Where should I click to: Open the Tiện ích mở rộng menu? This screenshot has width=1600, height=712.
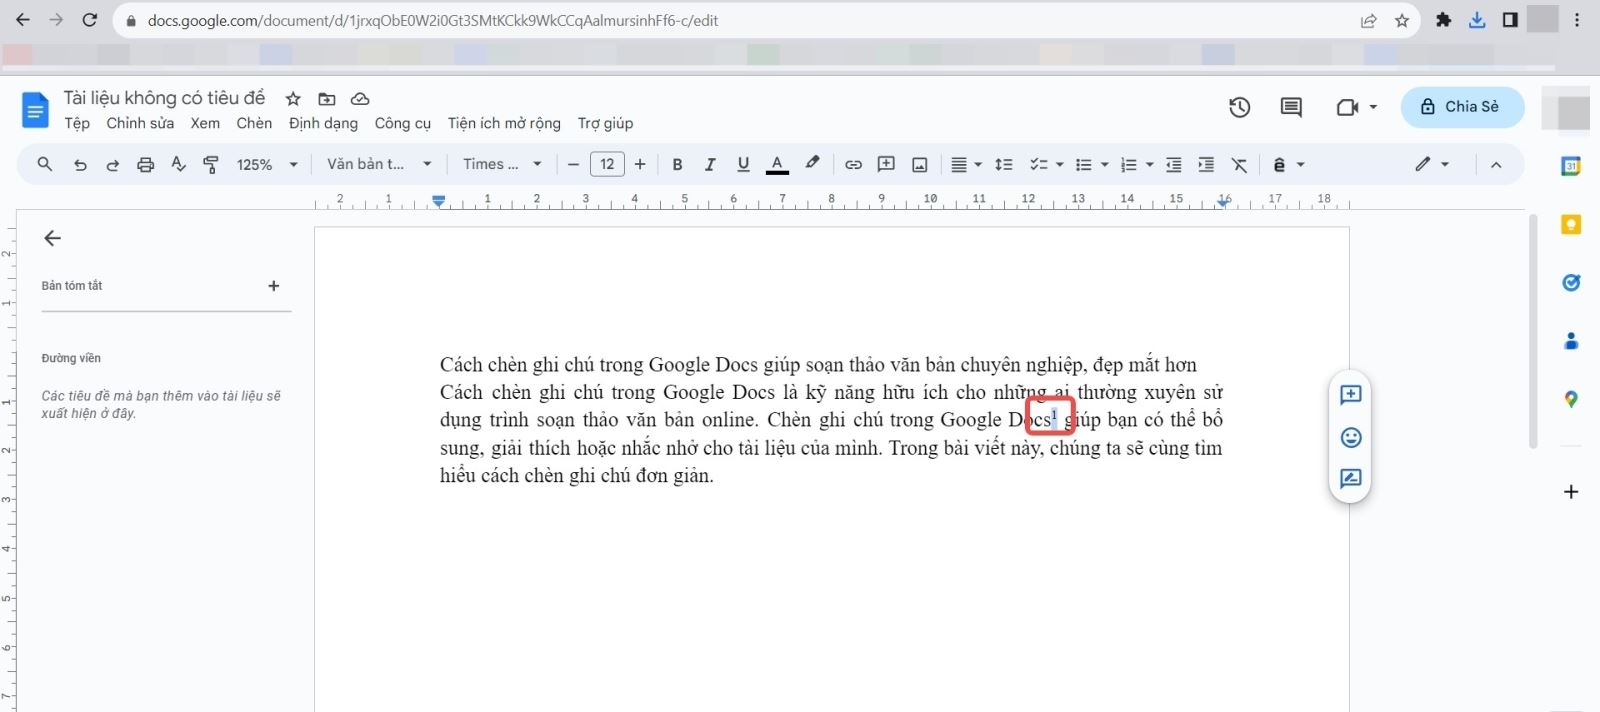tap(504, 123)
